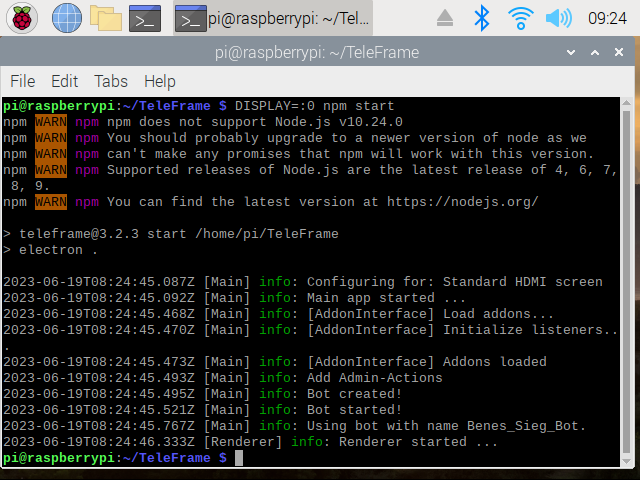Launch a new terminal from the panel

(x=145, y=18)
